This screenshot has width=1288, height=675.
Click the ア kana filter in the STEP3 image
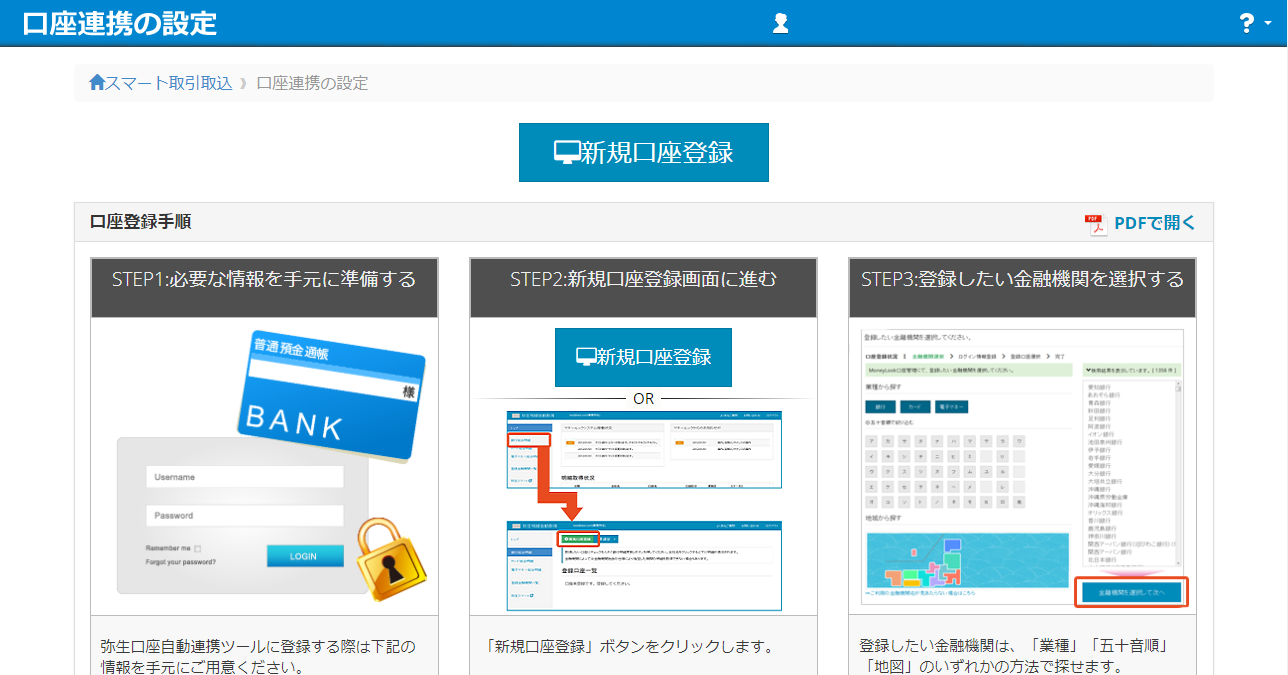(872, 440)
